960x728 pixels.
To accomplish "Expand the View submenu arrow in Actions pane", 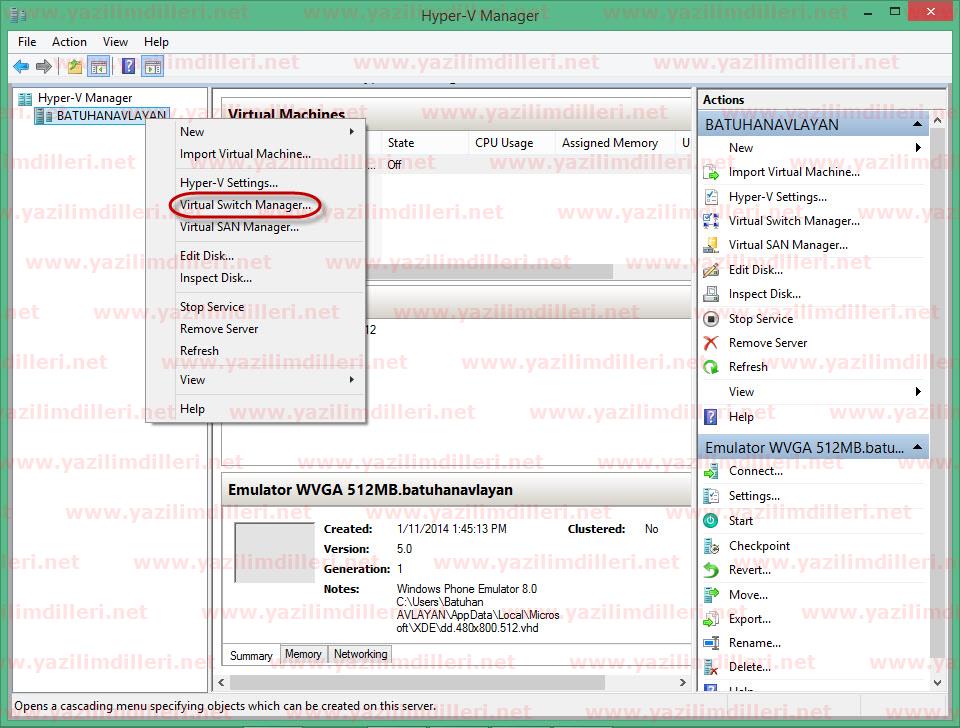I will click(918, 392).
